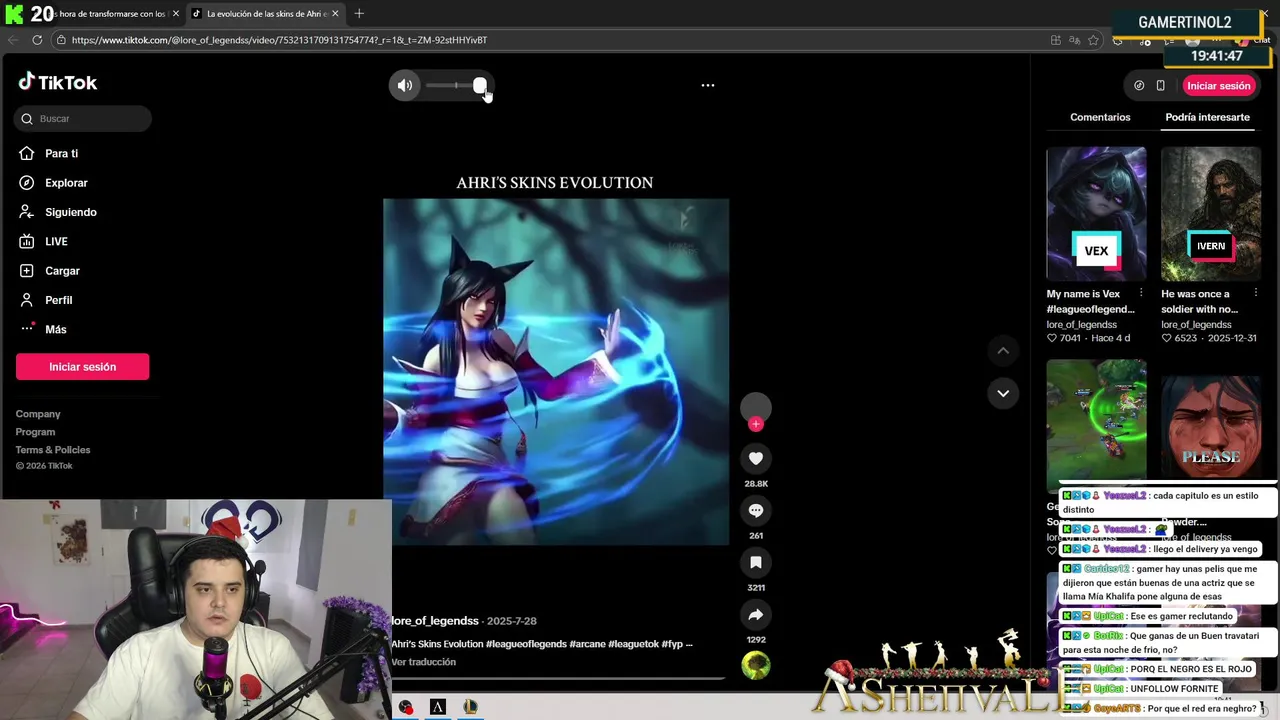Click the 2025-7-28 post date
The width and height of the screenshot is (1280, 720).
tap(513, 621)
